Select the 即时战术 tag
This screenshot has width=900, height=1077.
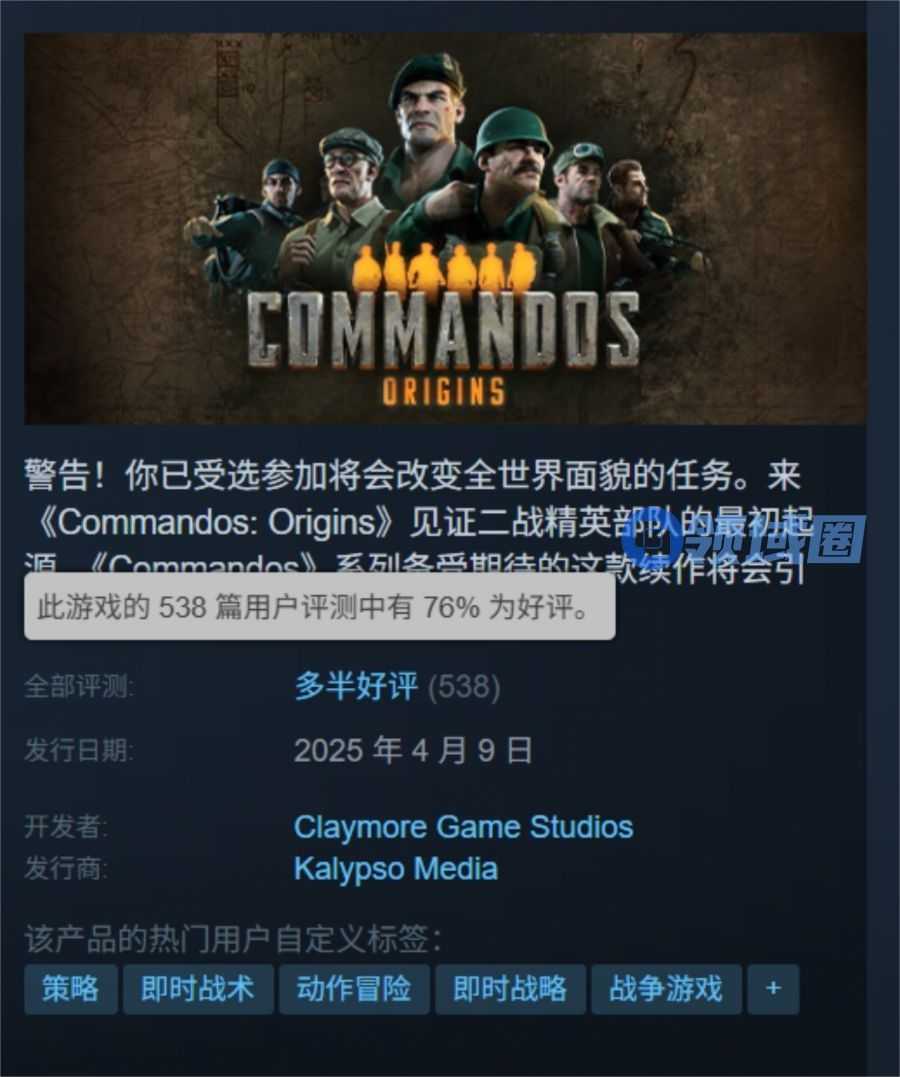coord(198,988)
